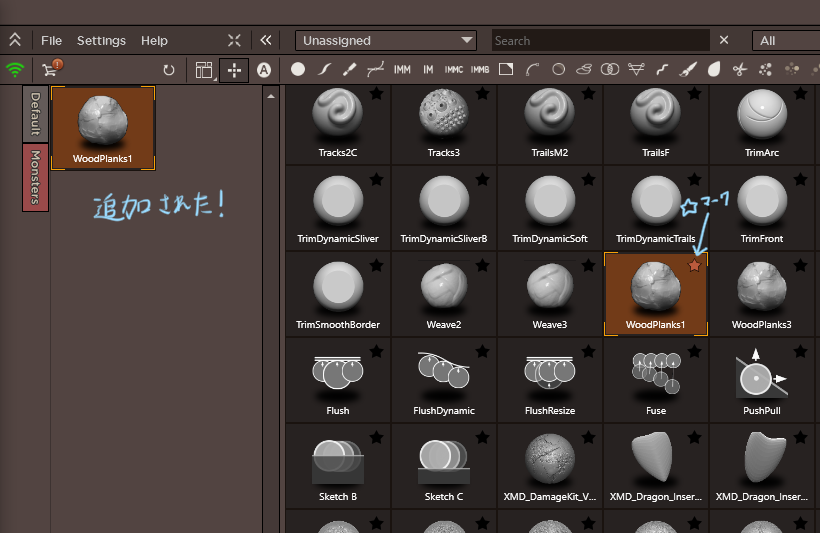The height and width of the screenshot is (533, 820).
Task: Click the zigzag path filter icon
Action: click(662, 69)
